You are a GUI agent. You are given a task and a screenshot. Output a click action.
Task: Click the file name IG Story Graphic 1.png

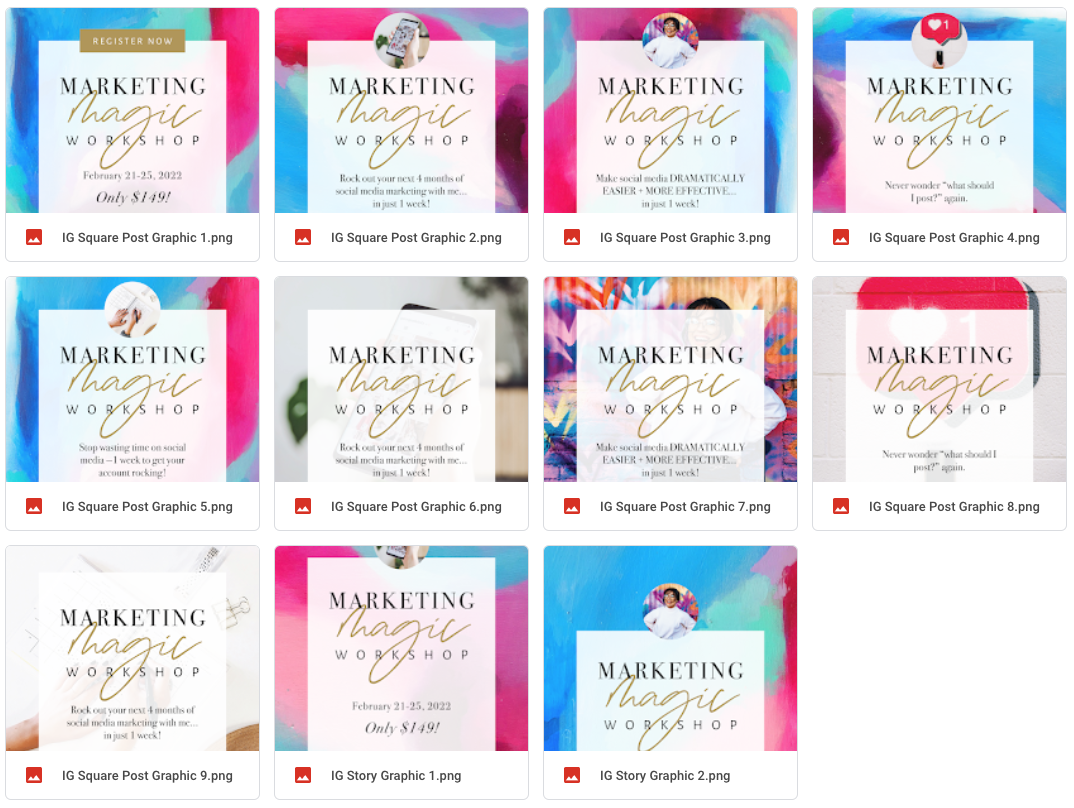[x=396, y=776]
